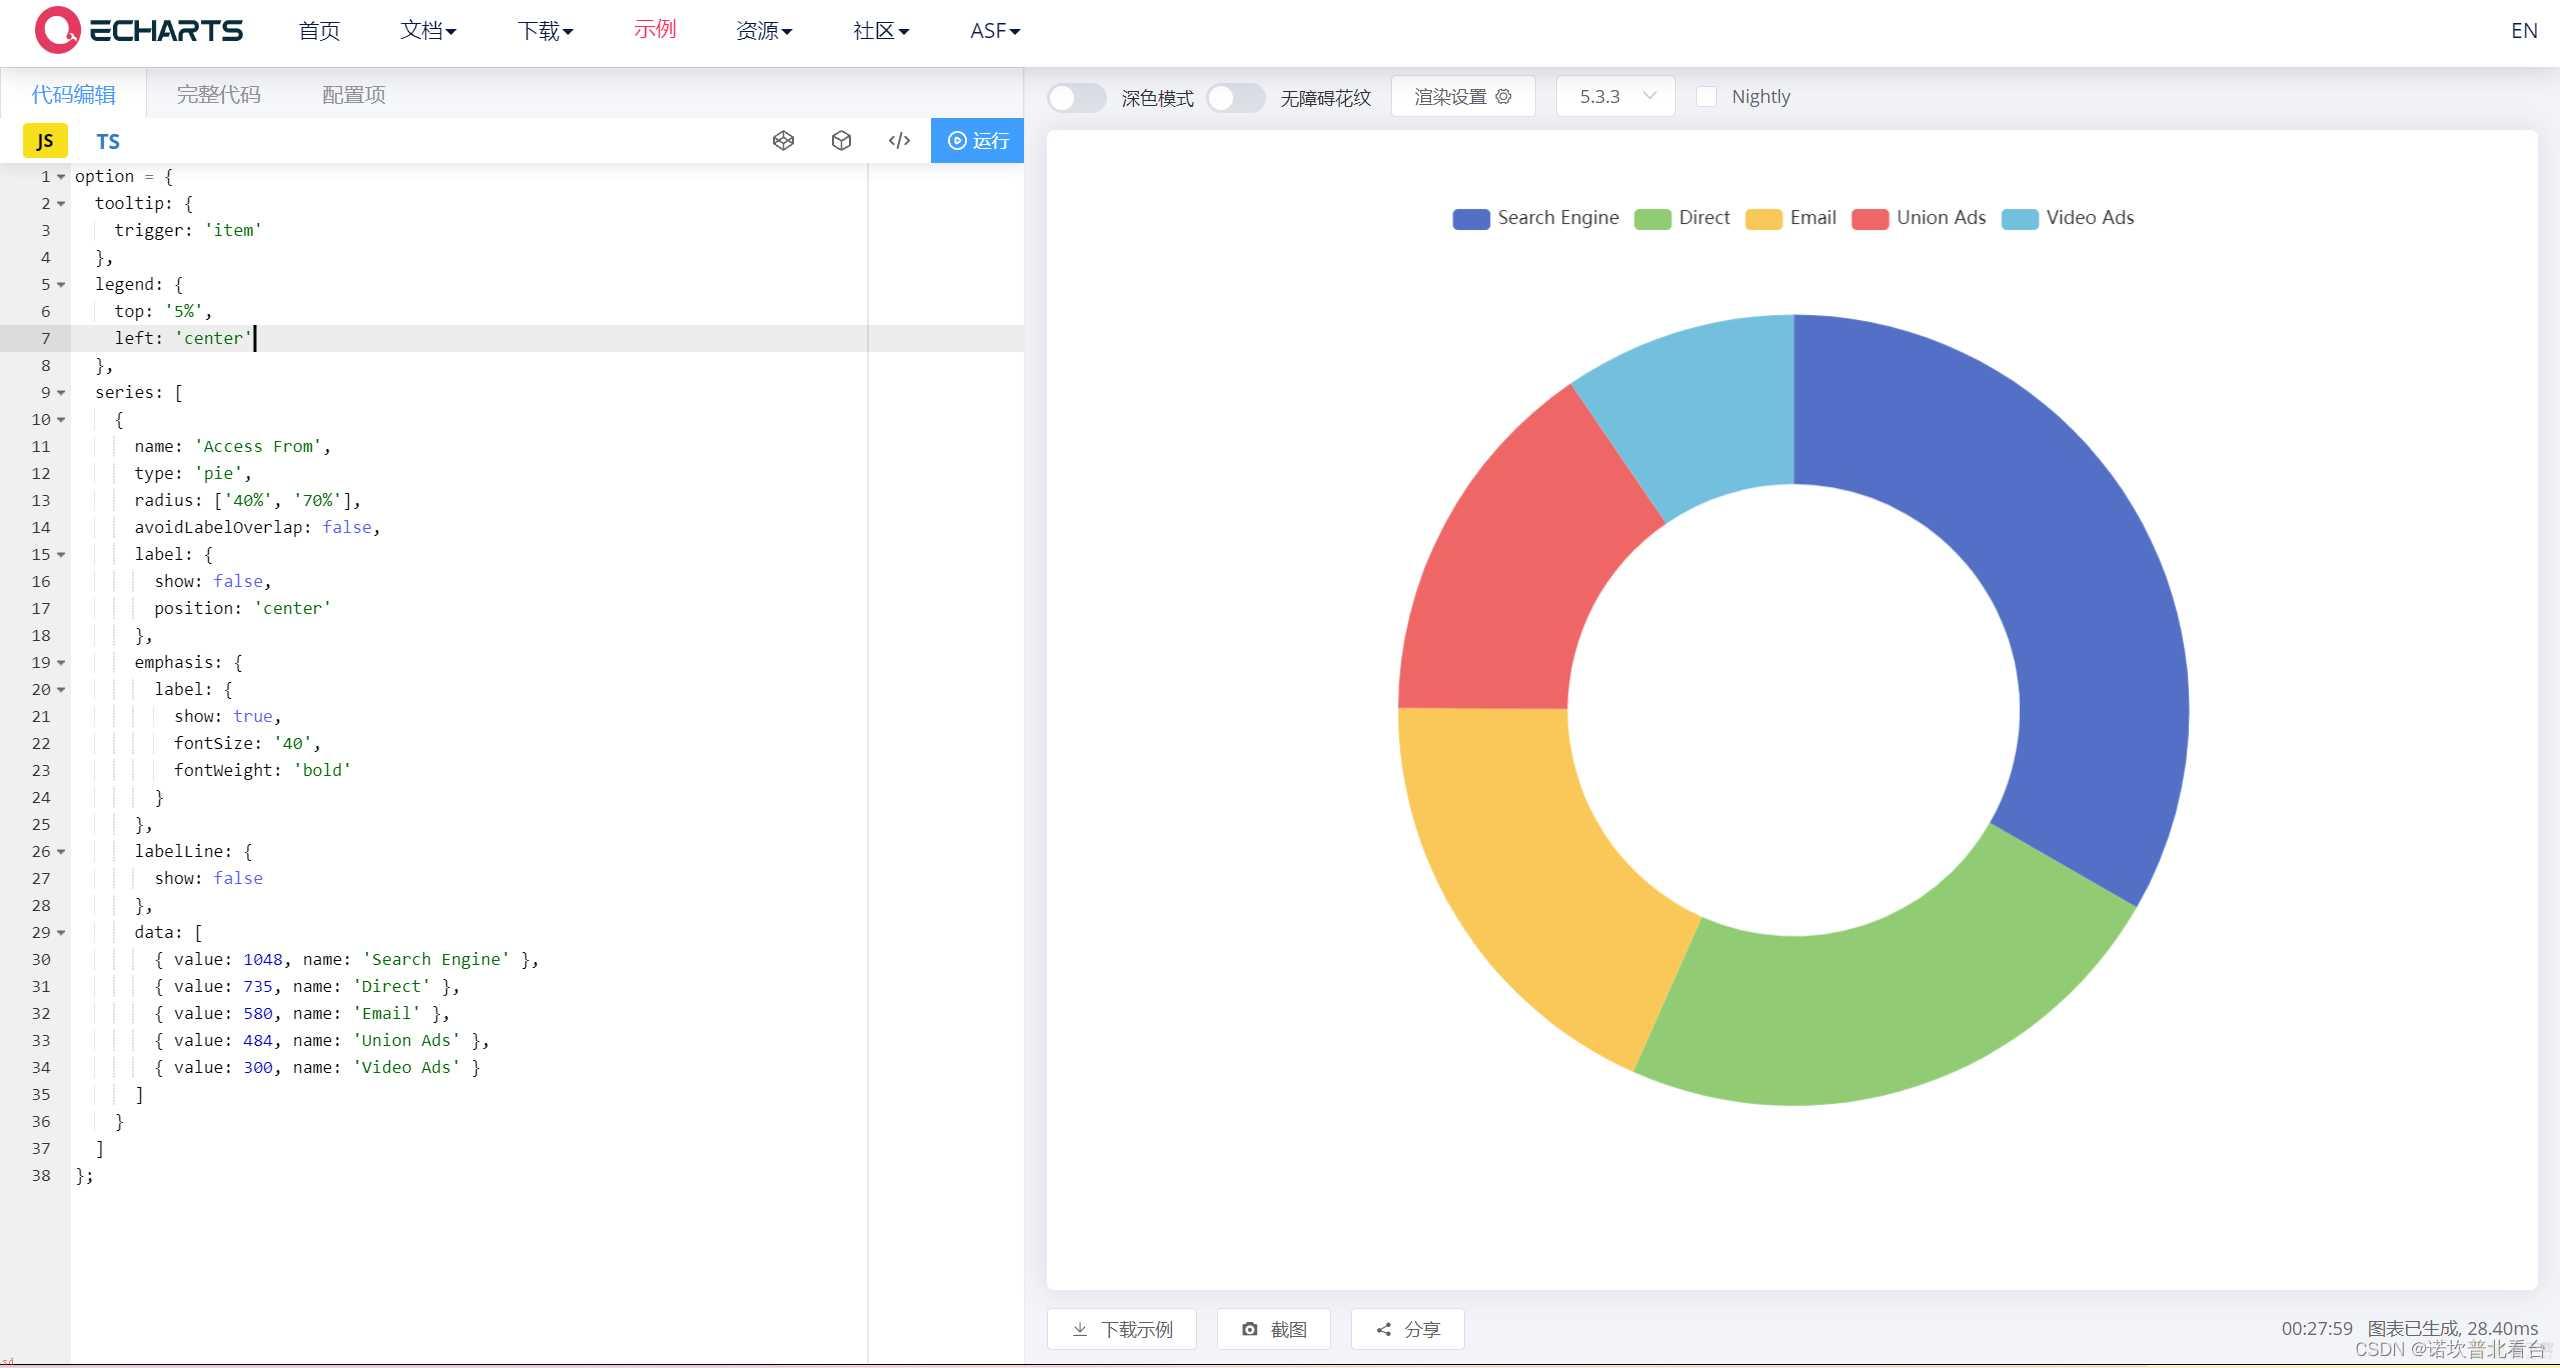
Task: Switch to the 完整代码 tab
Action: point(218,95)
